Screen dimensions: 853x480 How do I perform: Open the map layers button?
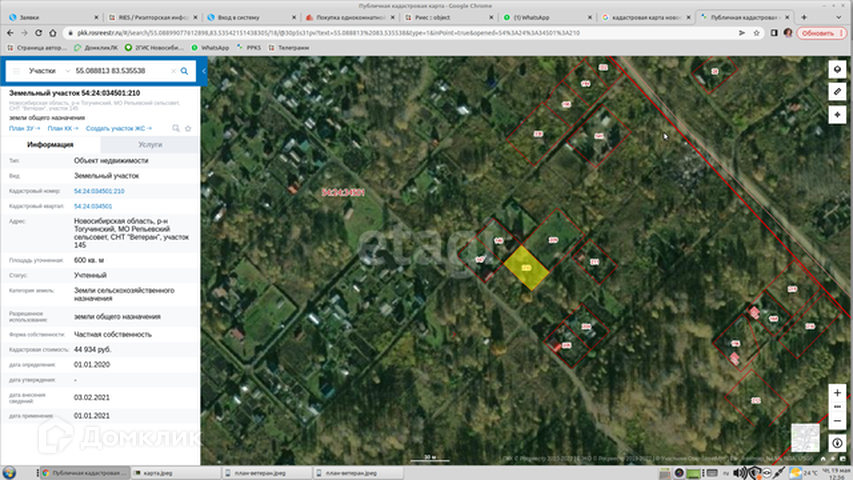pos(837,69)
